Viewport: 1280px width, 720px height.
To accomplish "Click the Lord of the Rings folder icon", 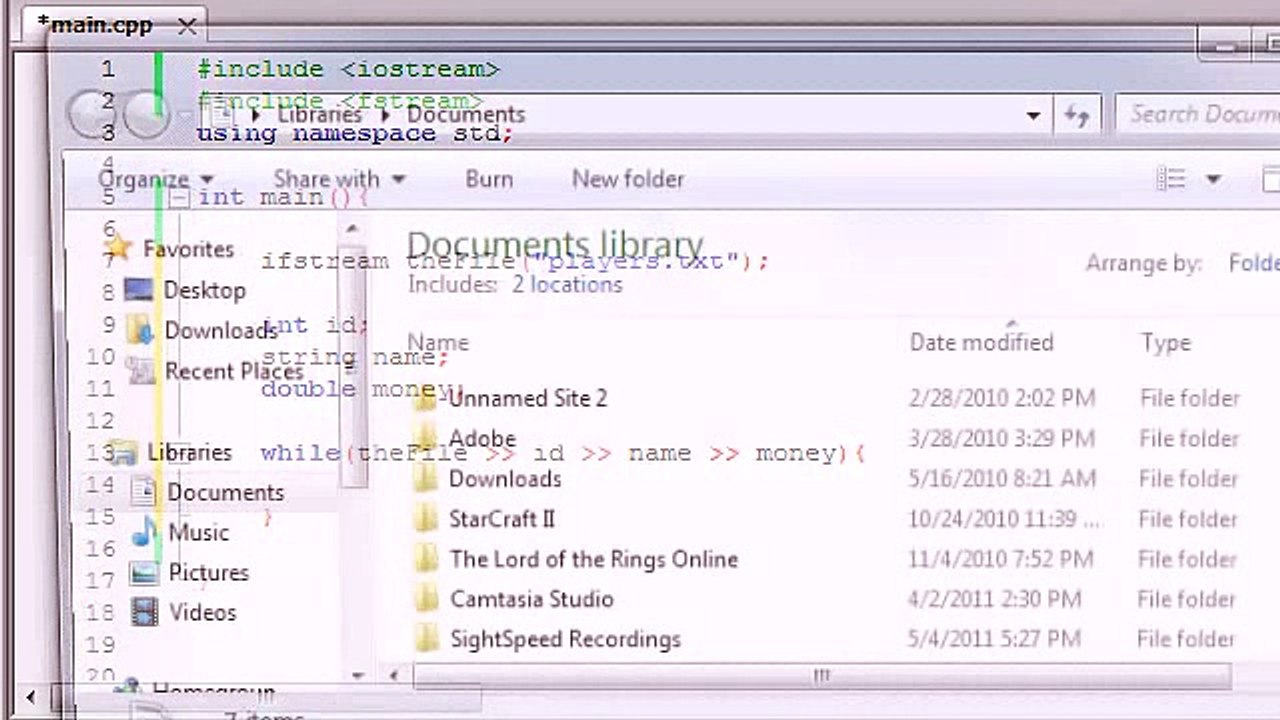I will (427, 559).
